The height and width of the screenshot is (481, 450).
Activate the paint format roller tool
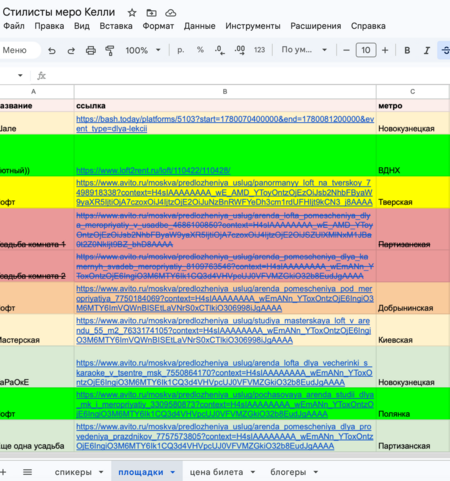click(x=110, y=50)
